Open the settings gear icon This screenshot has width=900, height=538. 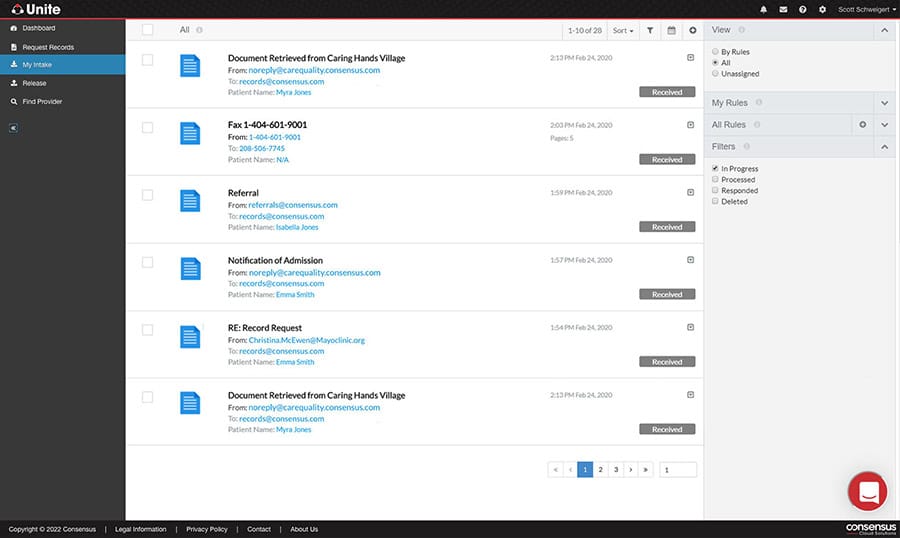822,9
